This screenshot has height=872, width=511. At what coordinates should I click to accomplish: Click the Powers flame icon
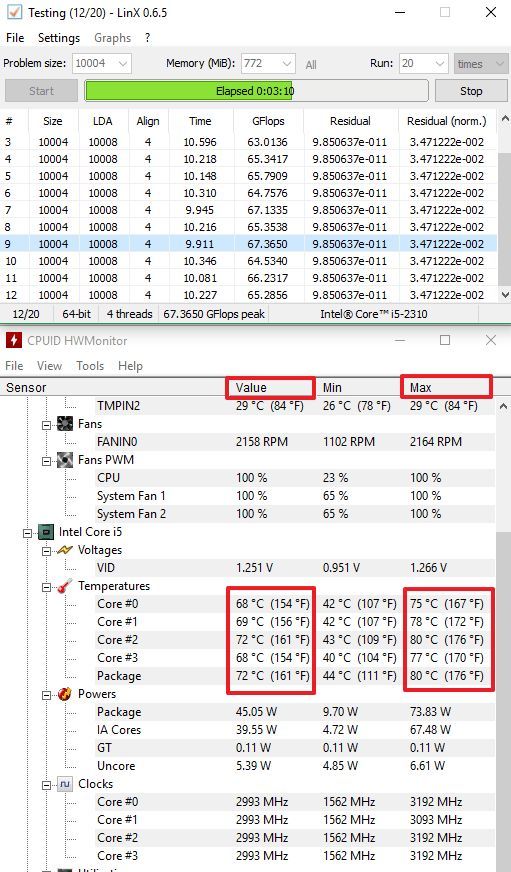[65, 694]
